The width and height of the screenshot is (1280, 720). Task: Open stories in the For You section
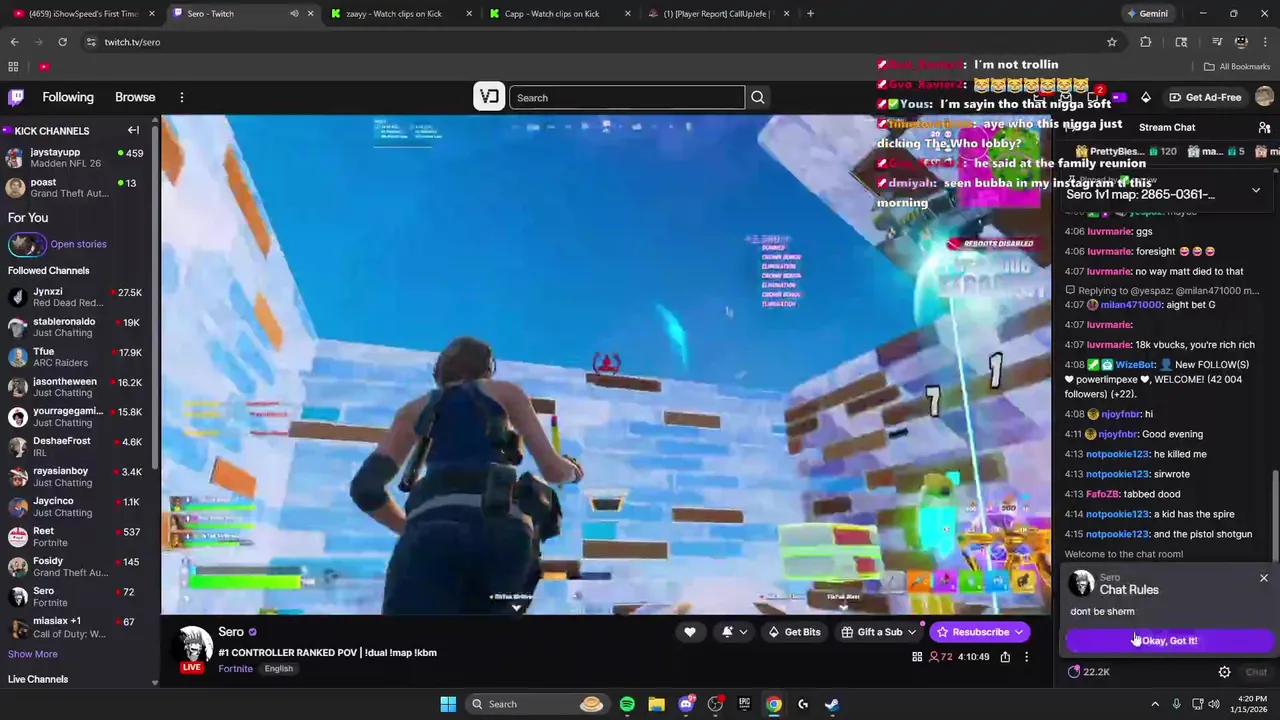78,244
